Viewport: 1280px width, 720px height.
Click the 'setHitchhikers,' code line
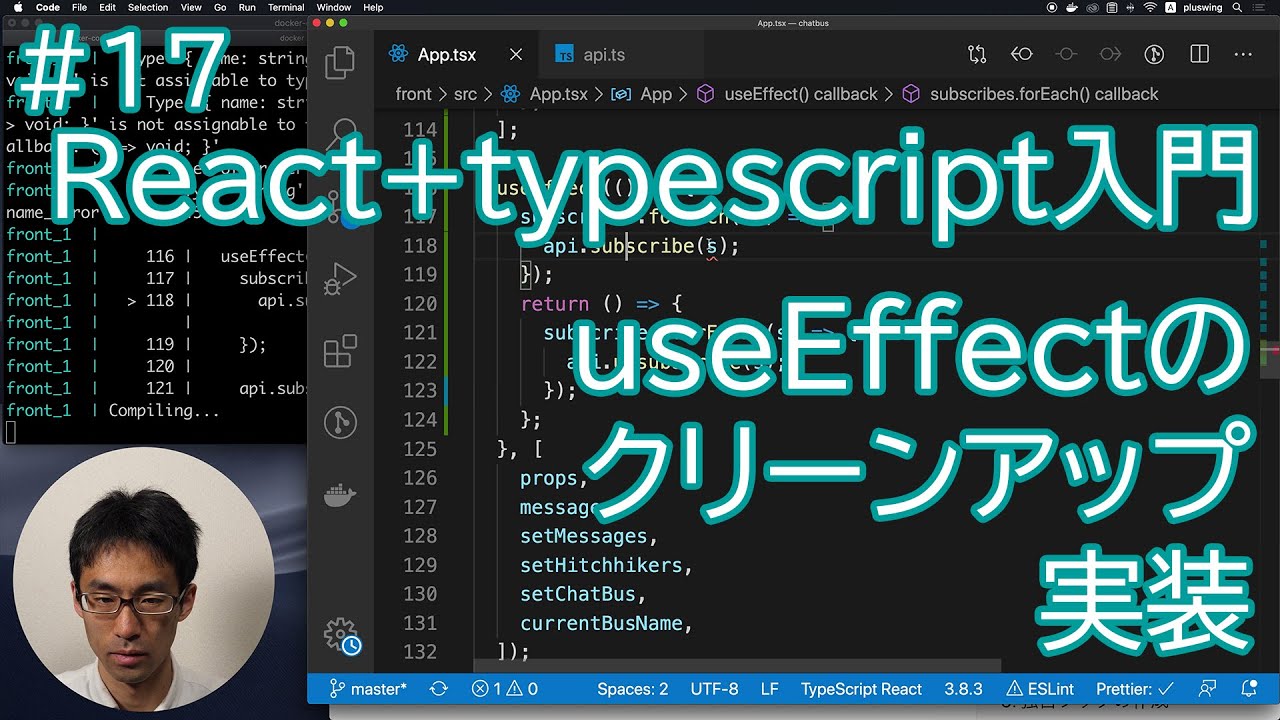(606, 565)
